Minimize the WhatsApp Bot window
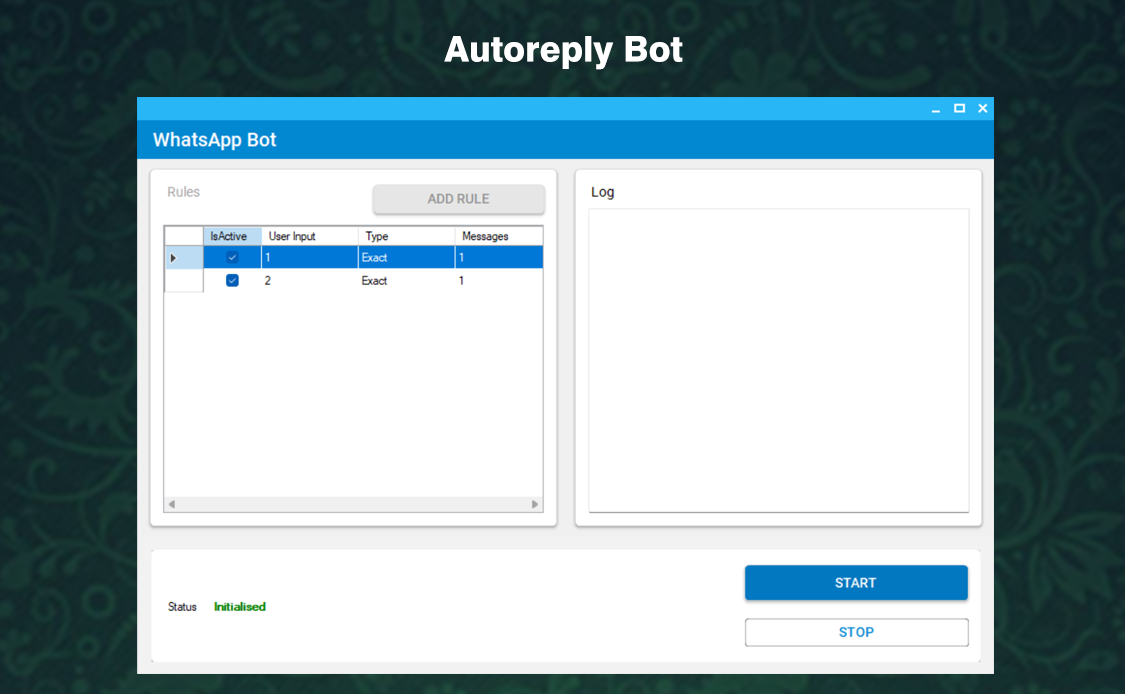1125x694 pixels. (936, 108)
